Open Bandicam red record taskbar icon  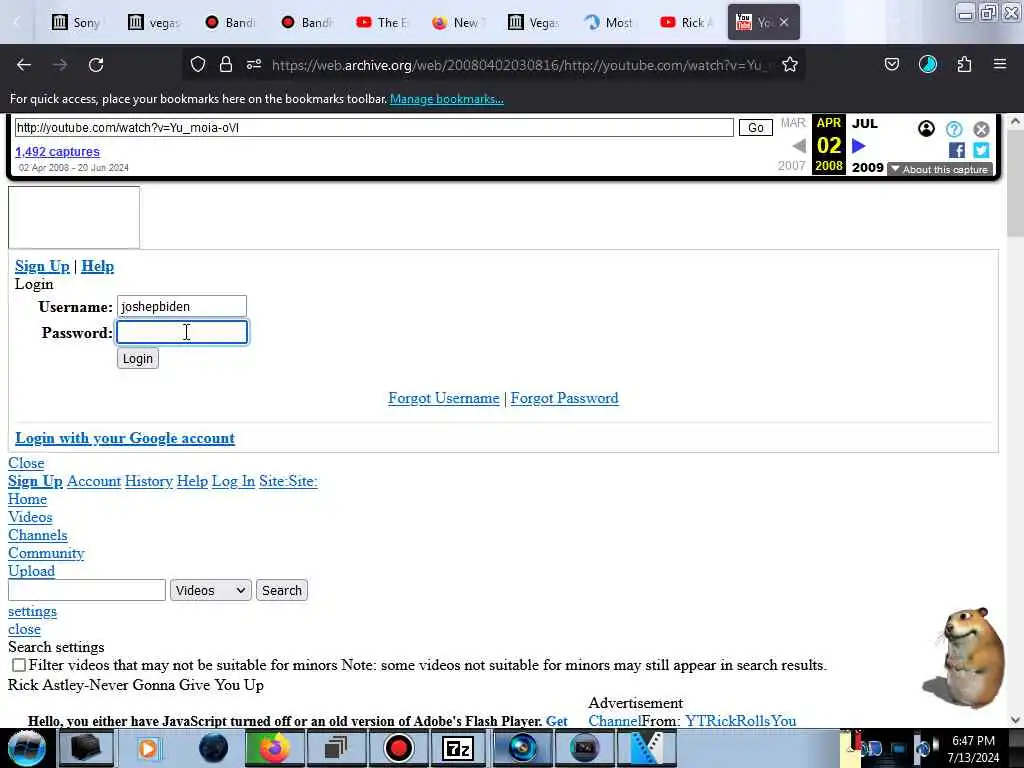[398, 748]
